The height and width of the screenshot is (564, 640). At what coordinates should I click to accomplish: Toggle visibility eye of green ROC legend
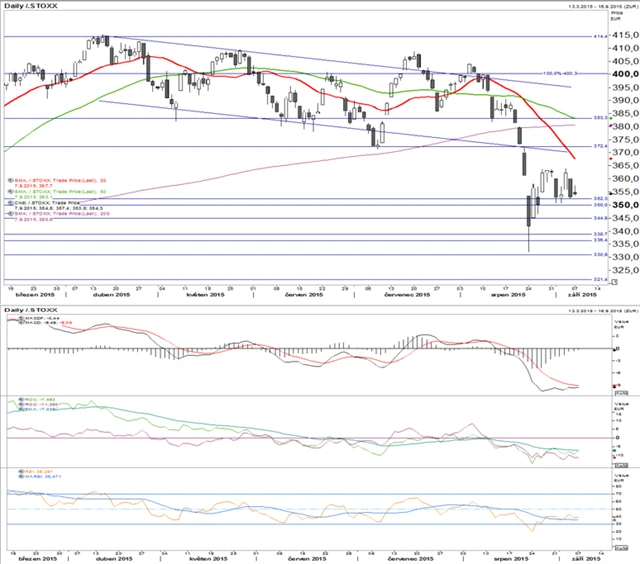point(22,400)
